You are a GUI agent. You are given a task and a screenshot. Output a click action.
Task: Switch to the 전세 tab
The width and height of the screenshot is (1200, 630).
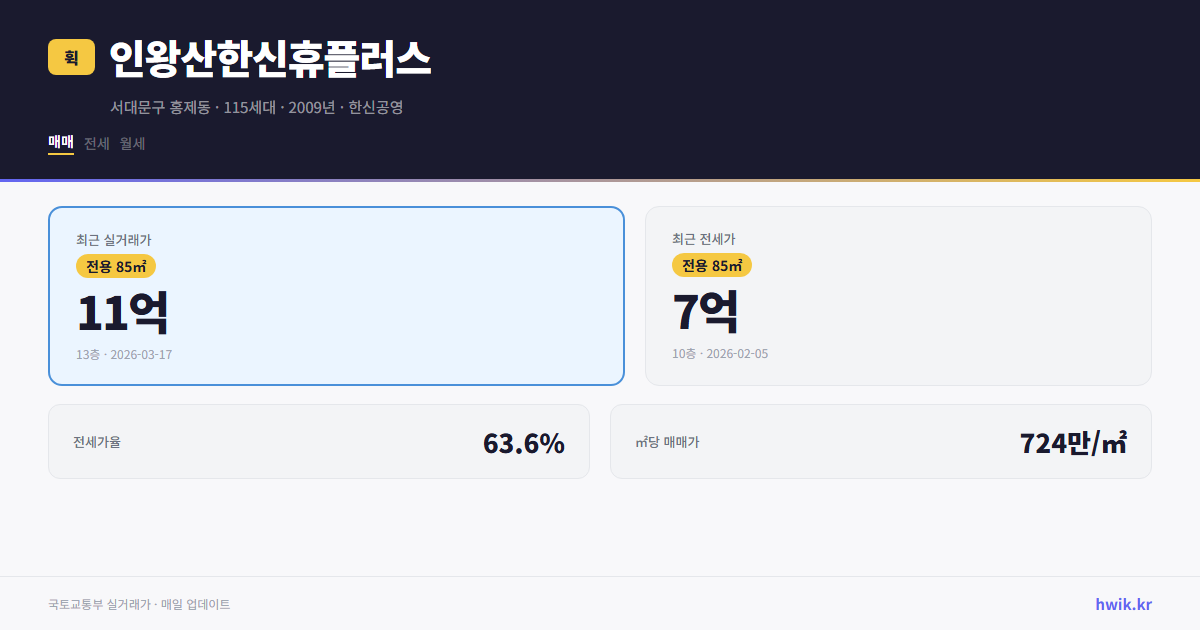coord(95,143)
